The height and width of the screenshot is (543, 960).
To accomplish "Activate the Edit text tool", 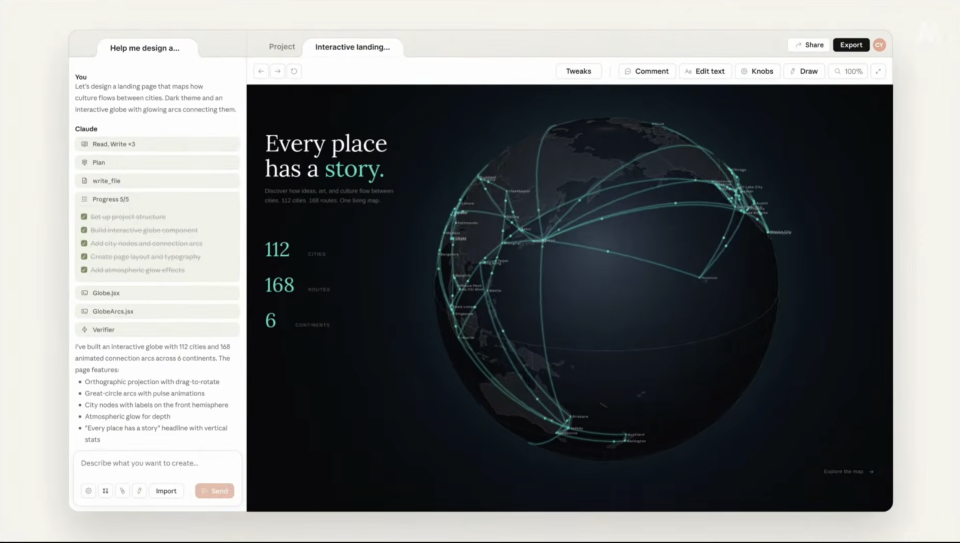I will (x=705, y=71).
